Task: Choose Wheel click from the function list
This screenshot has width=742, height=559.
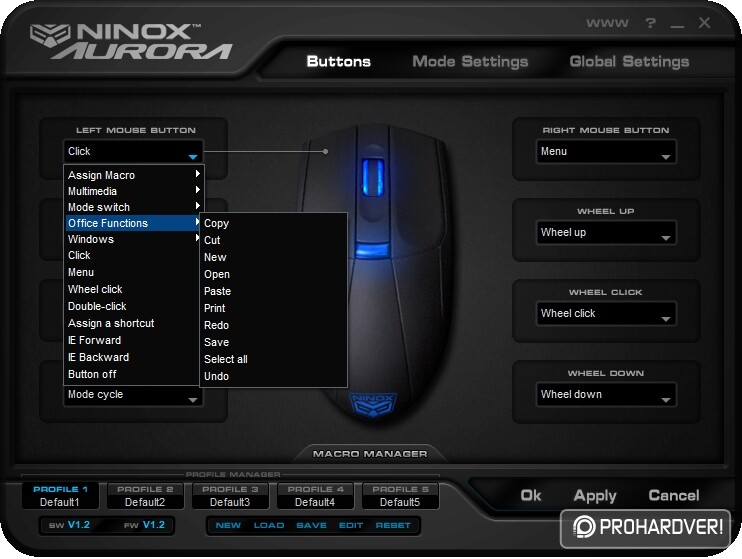Action: point(133,290)
